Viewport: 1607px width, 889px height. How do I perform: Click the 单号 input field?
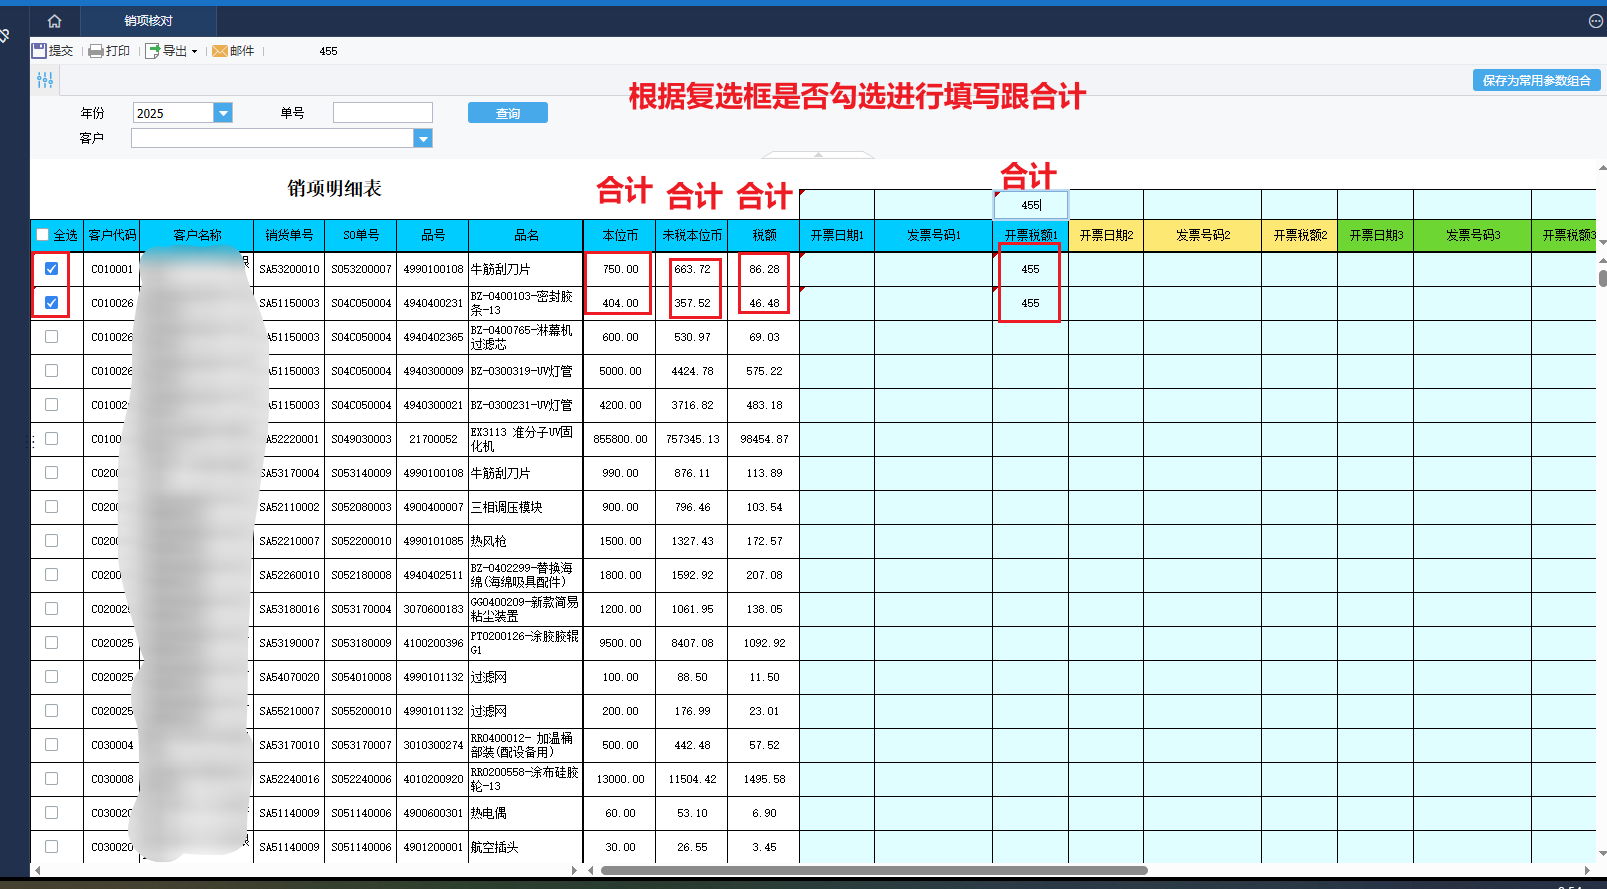coord(383,113)
